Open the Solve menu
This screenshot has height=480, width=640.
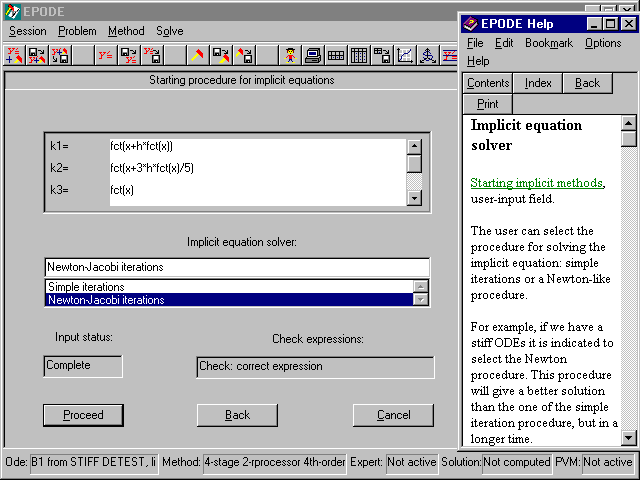tap(170, 31)
